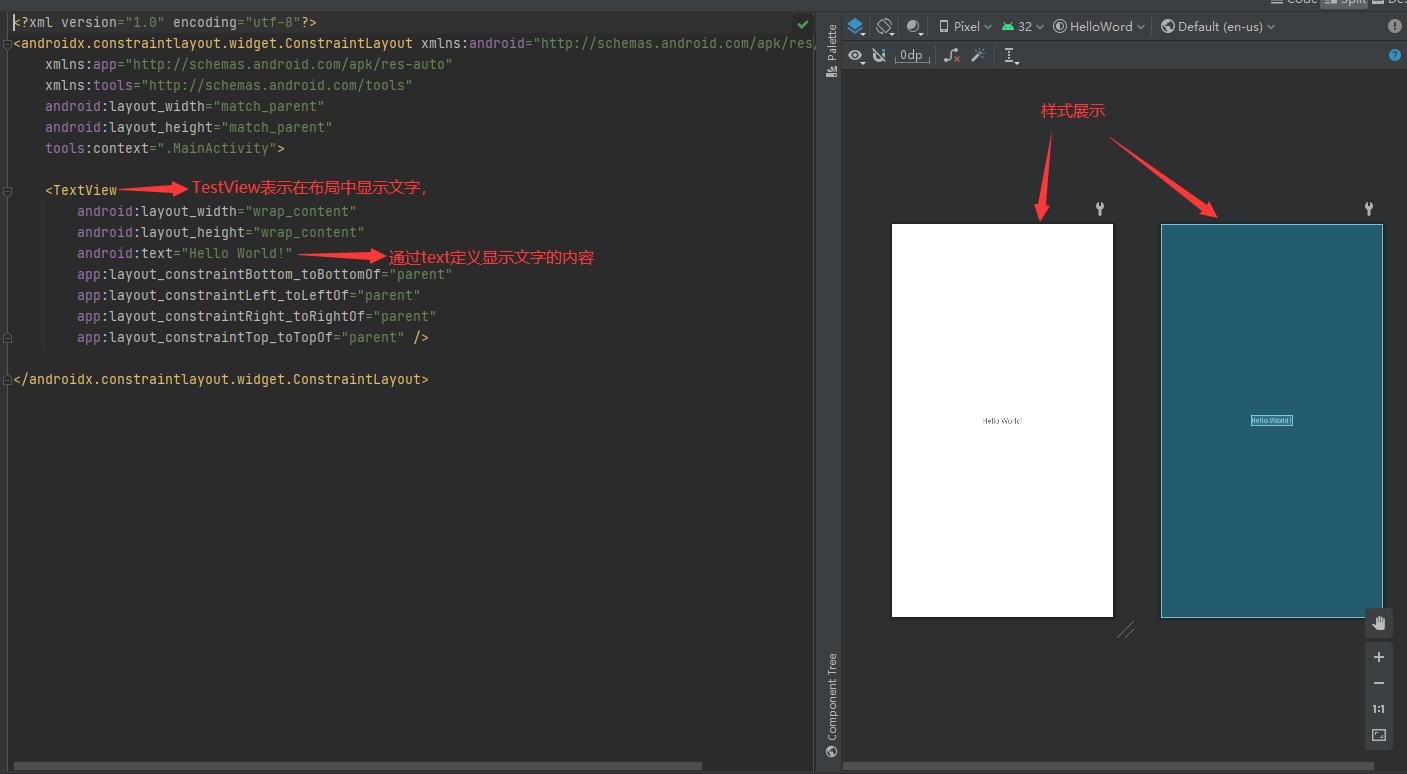Click the clear all constraints icon
The width and height of the screenshot is (1407, 774).
pyautogui.click(x=952, y=56)
